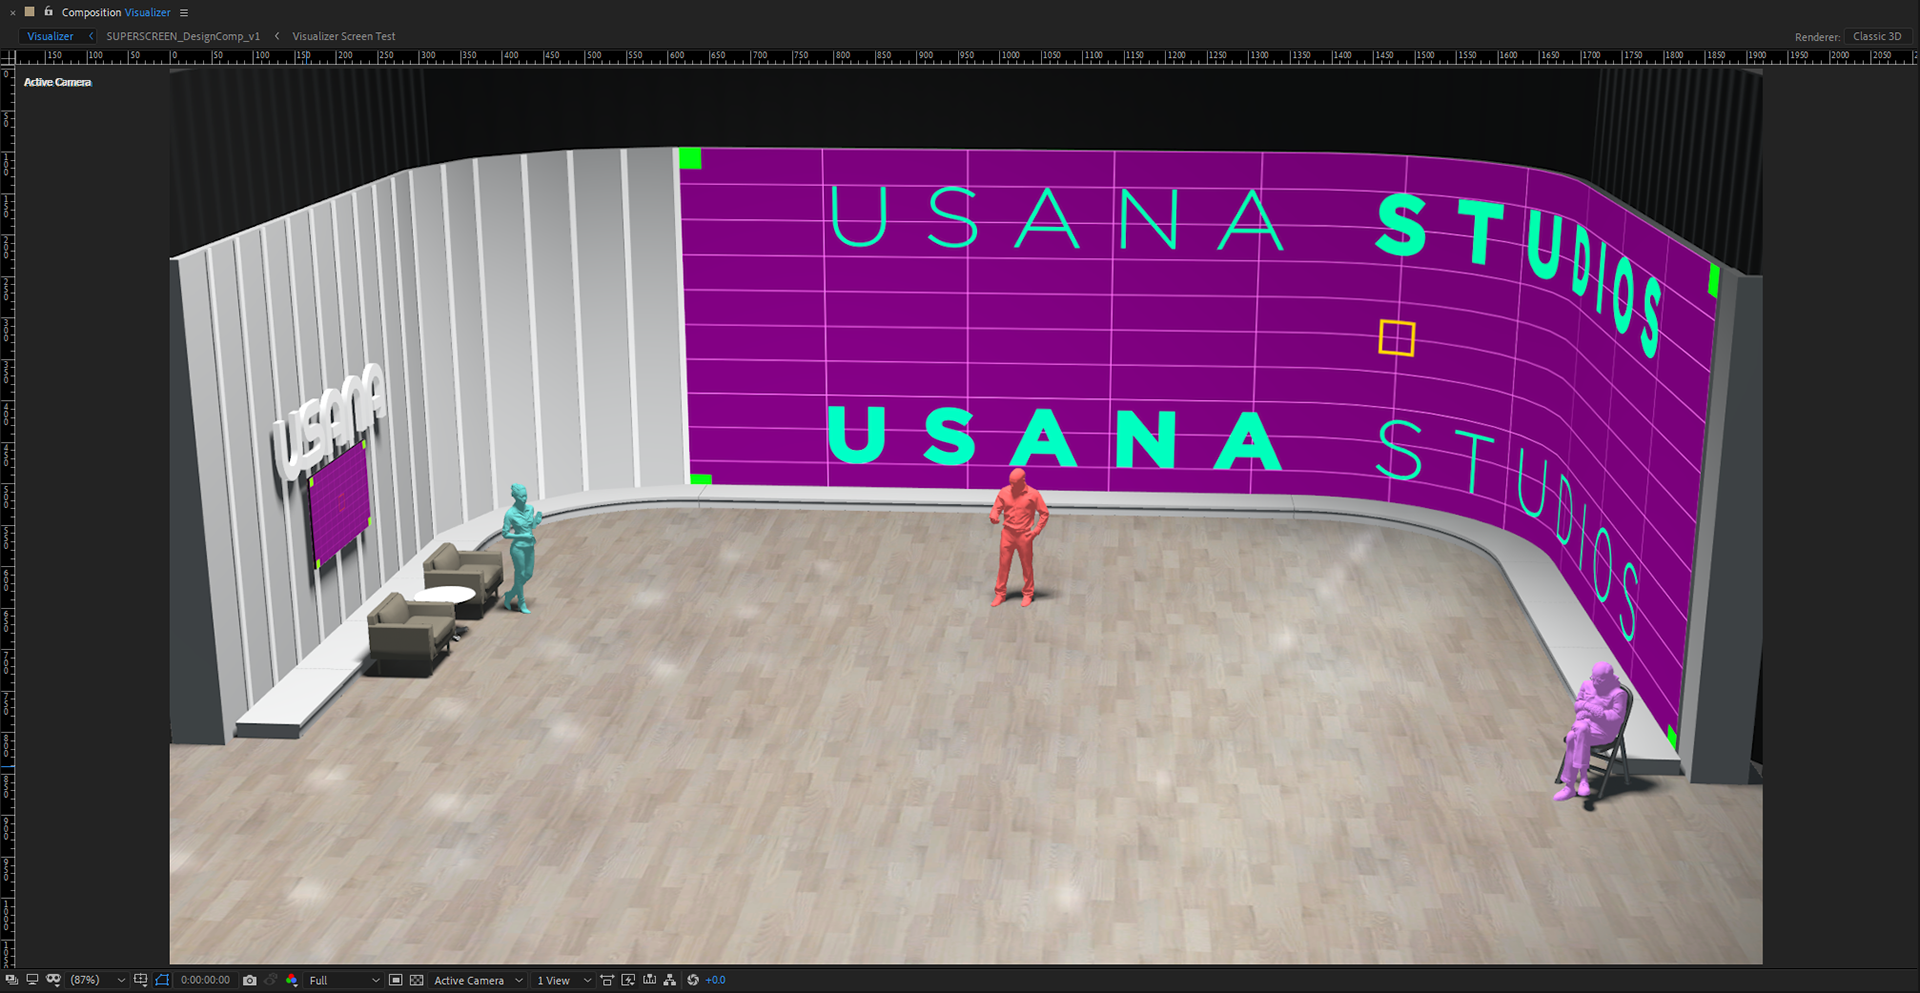
Task: Take a snapshot with camera icon
Action: click(250, 980)
